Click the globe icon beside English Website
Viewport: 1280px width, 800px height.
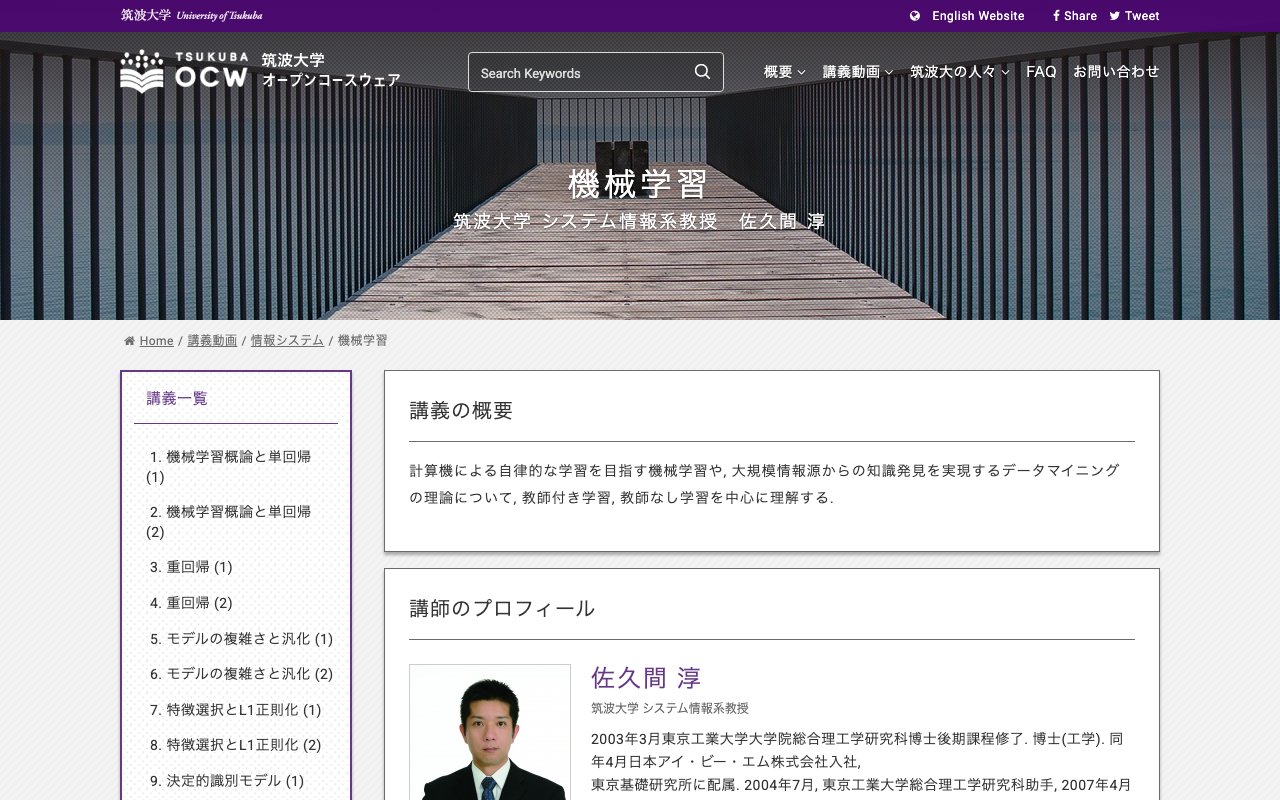point(915,16)
